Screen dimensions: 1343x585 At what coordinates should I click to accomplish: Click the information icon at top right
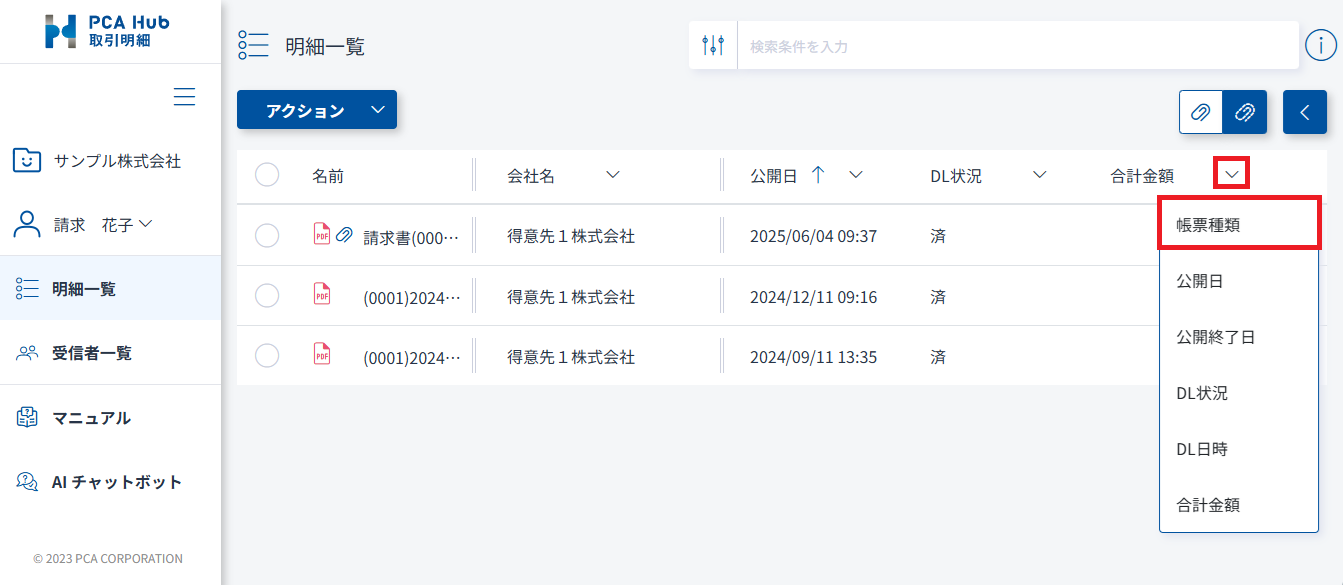[x=1321, y=45]
